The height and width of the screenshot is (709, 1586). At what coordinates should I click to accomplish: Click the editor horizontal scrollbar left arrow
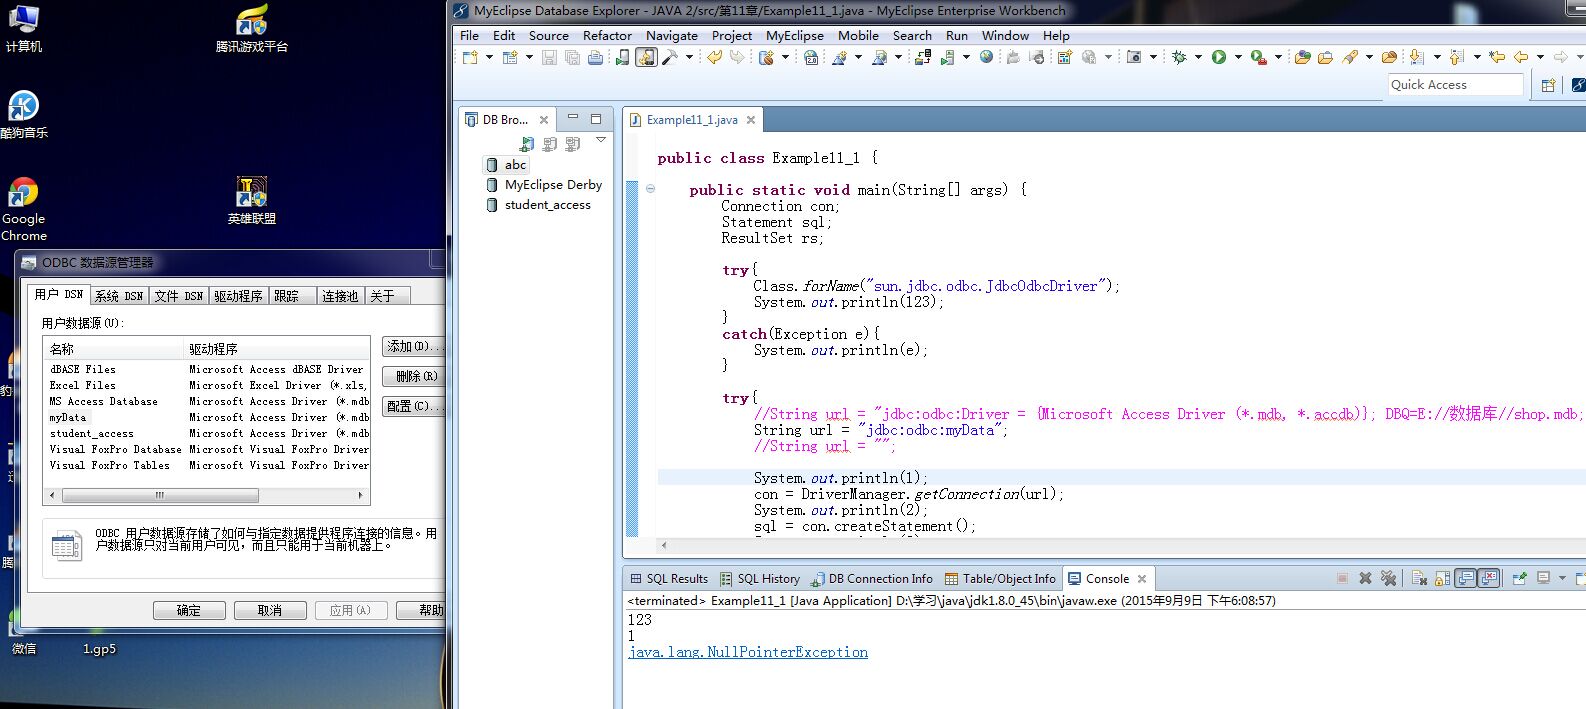(664, 545)
